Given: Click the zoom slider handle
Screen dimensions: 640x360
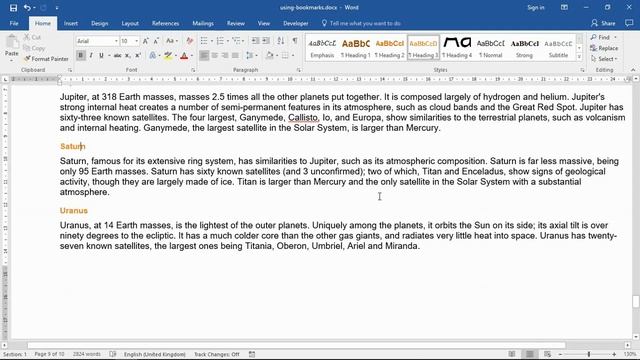Looking at the screenshot, I should tap(589, 354).
